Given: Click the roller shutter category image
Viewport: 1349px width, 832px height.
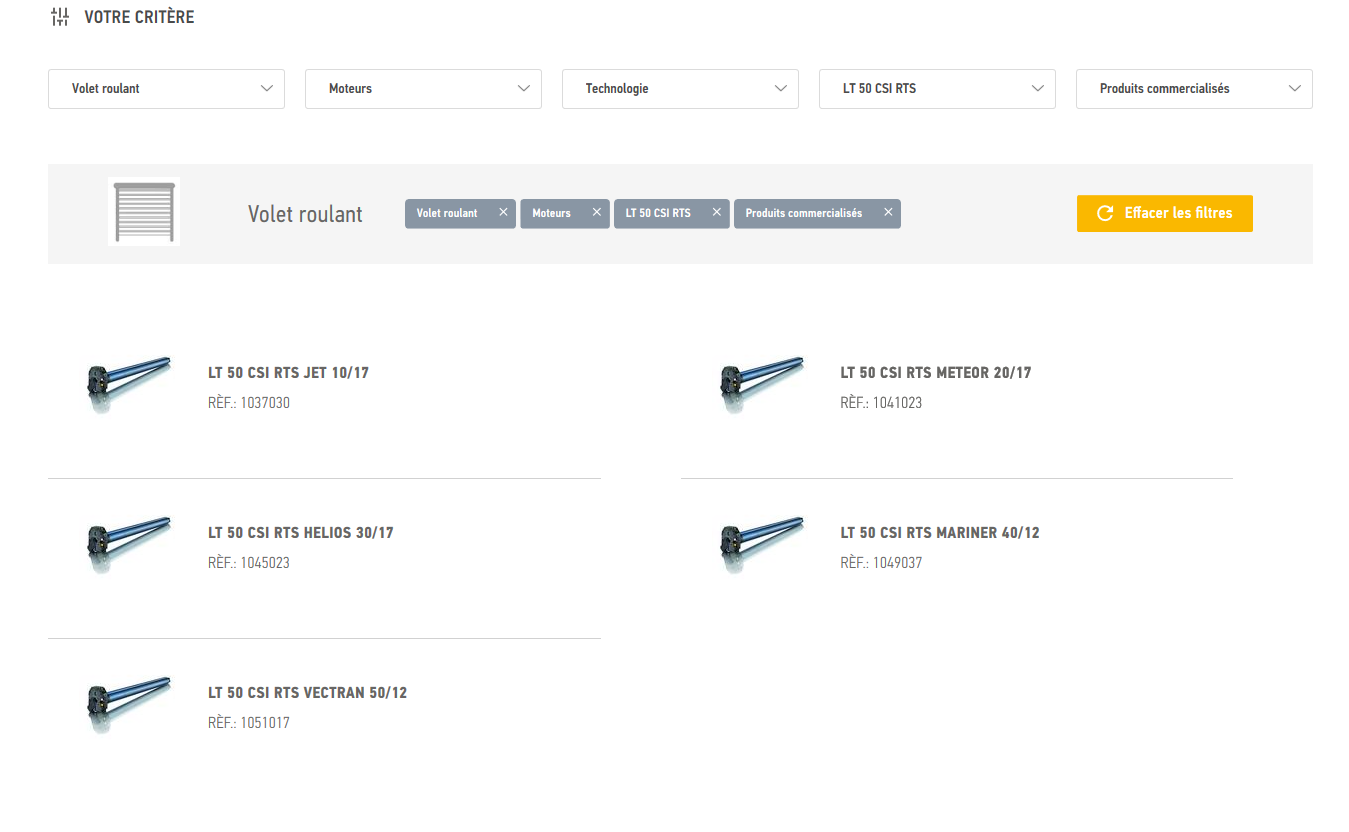Looking at the screenshot, I should coord(144,212).
